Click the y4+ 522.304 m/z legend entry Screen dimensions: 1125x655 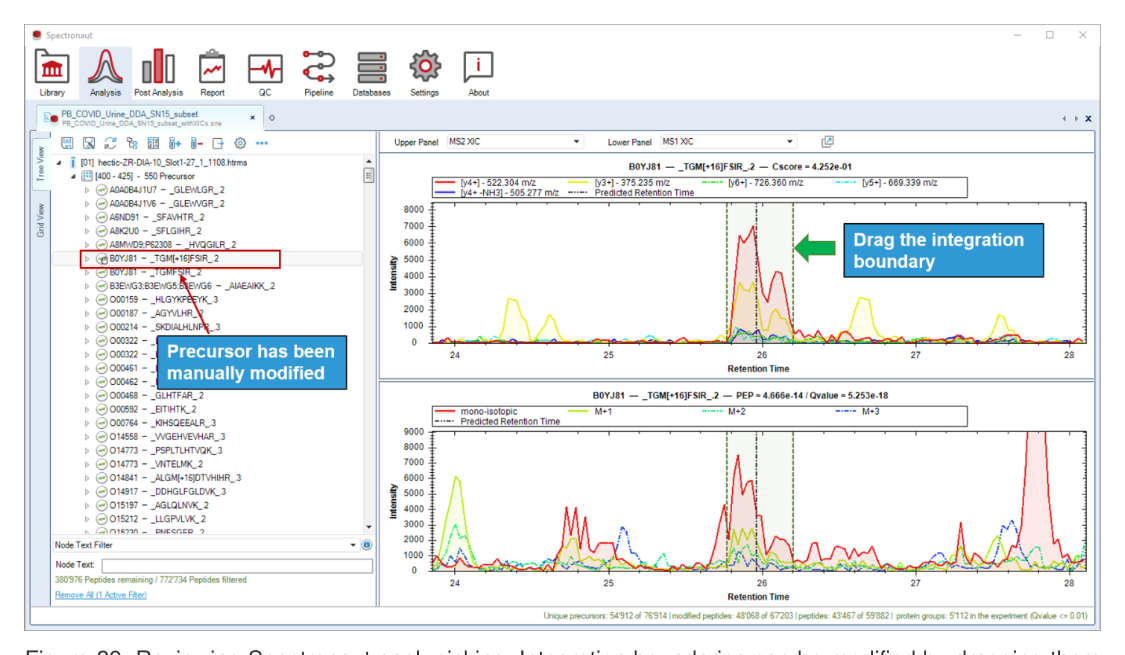[486, 183]
